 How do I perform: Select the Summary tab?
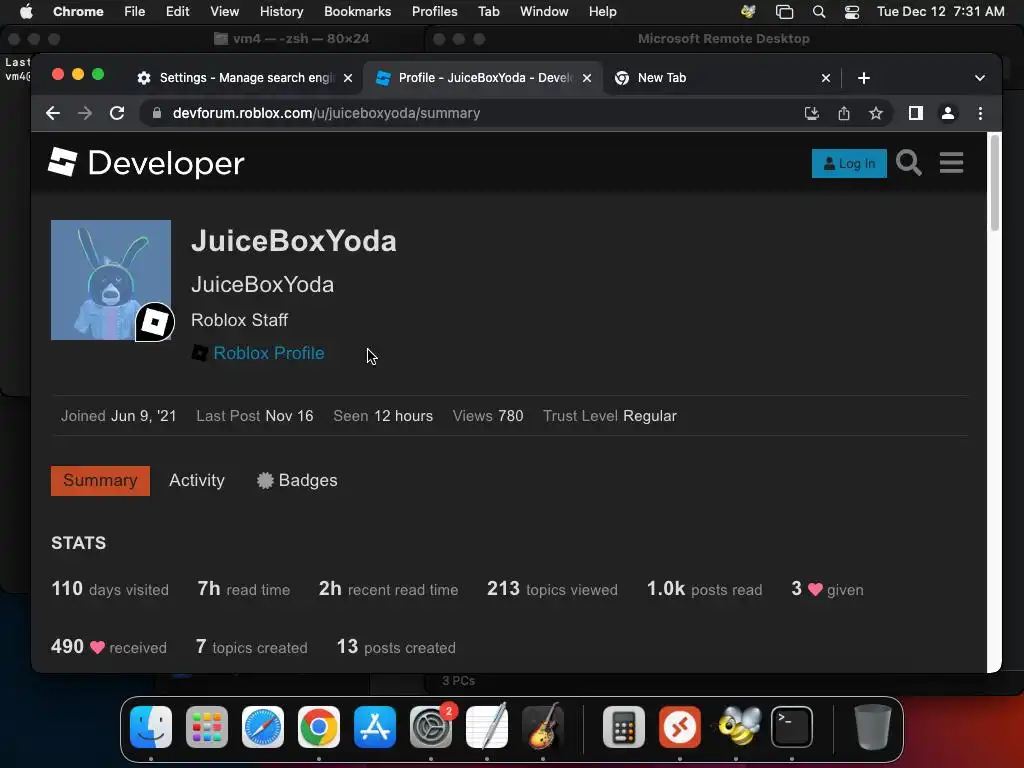coord(100,481)
